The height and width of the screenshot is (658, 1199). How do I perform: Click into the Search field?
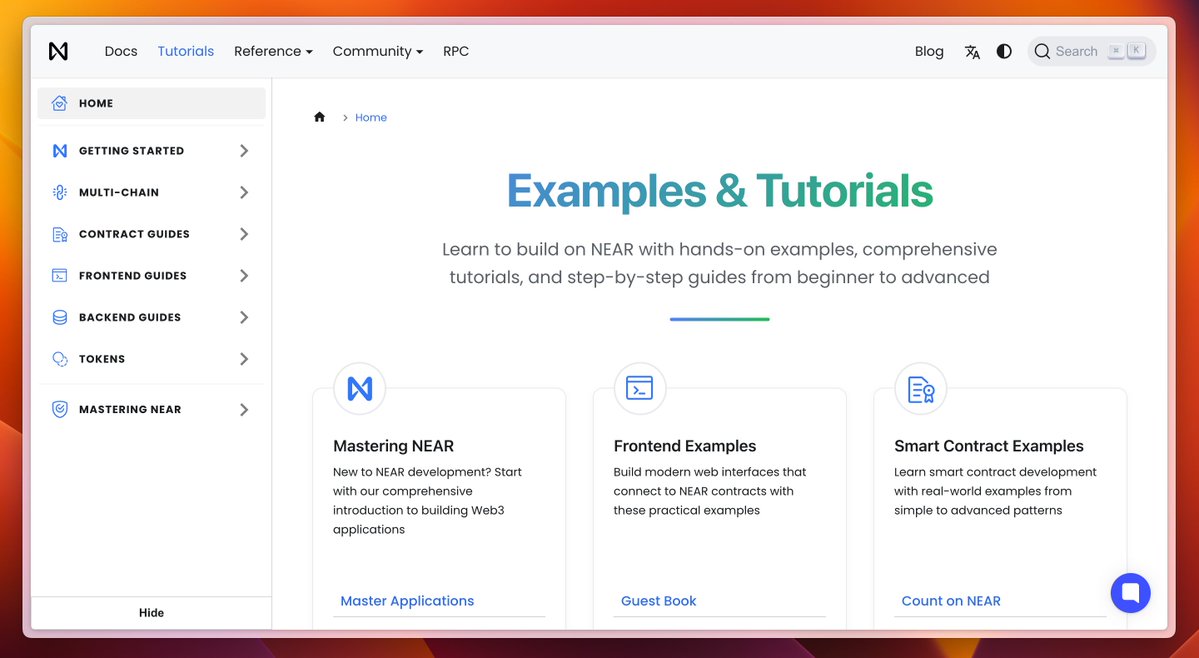(x=1091, y=51)
